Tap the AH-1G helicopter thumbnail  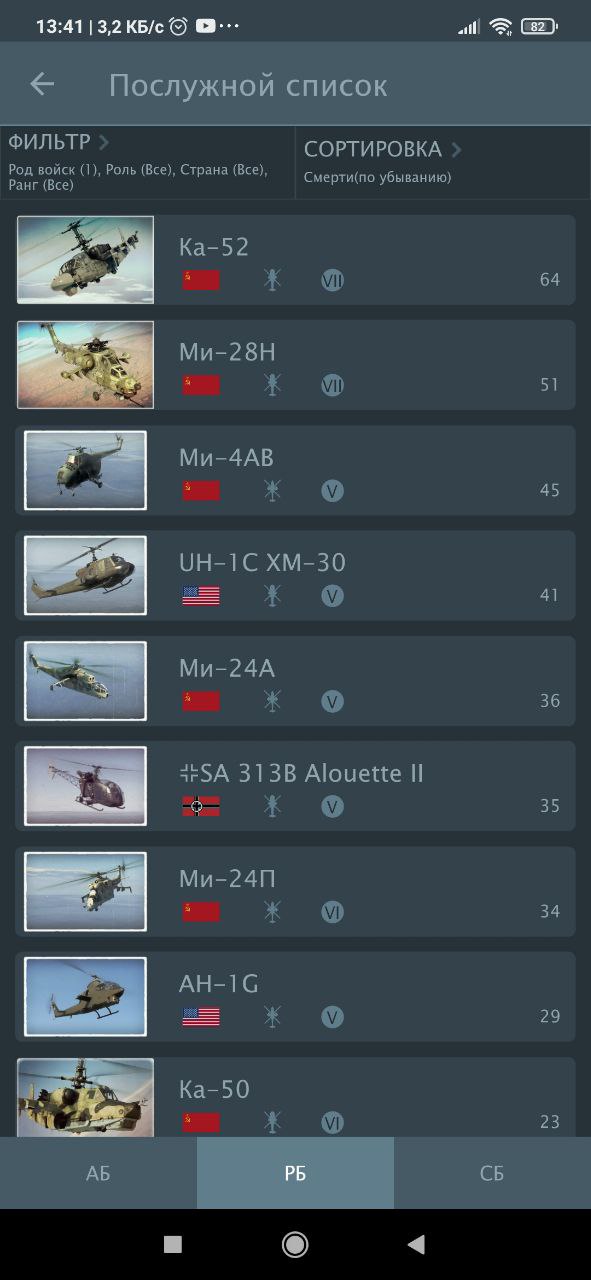pyautogui.click(x=85, y=997)
